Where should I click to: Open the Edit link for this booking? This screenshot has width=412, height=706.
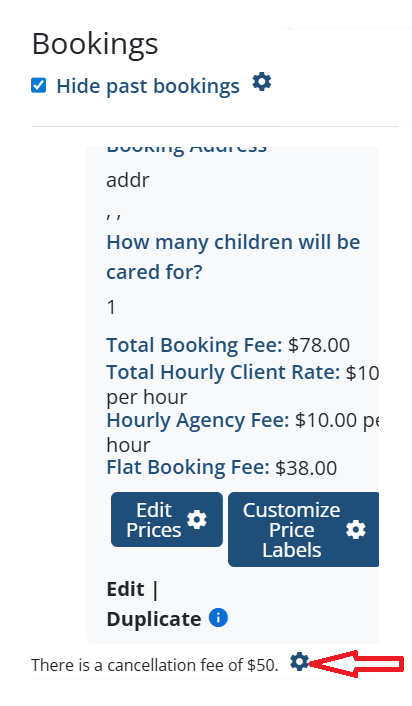point(126,589)
